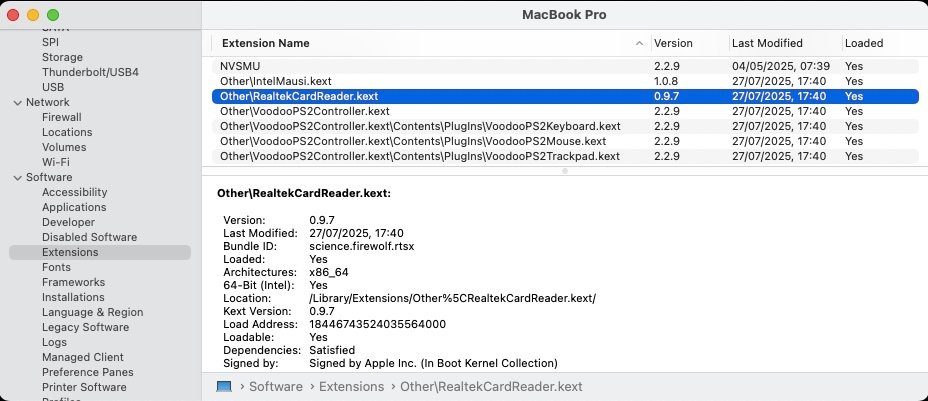Click Extensions in the bottom path bar

coord(352,387)
